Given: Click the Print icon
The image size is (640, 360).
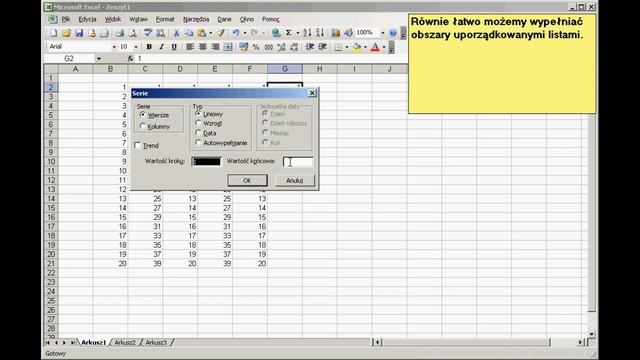Looking at the screenshot, I should click(x=119, y=33).
